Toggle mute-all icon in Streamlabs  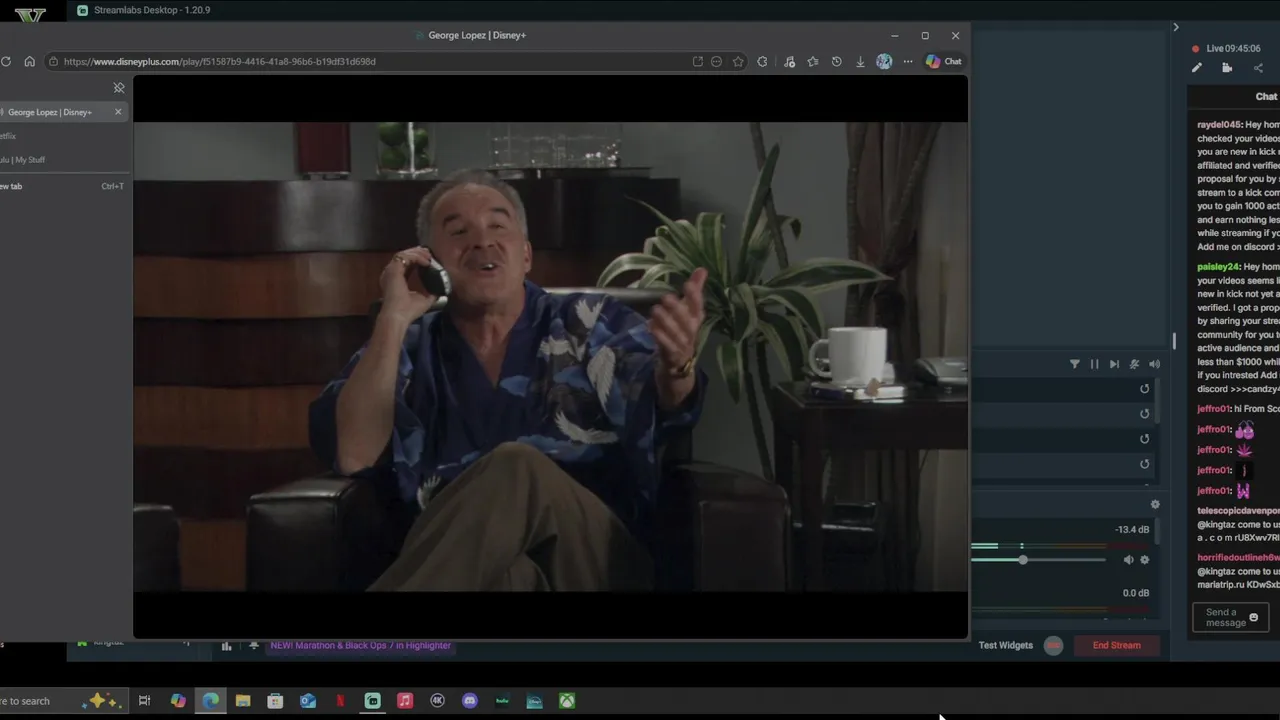pyautogui.click(x=1134, y=364)
